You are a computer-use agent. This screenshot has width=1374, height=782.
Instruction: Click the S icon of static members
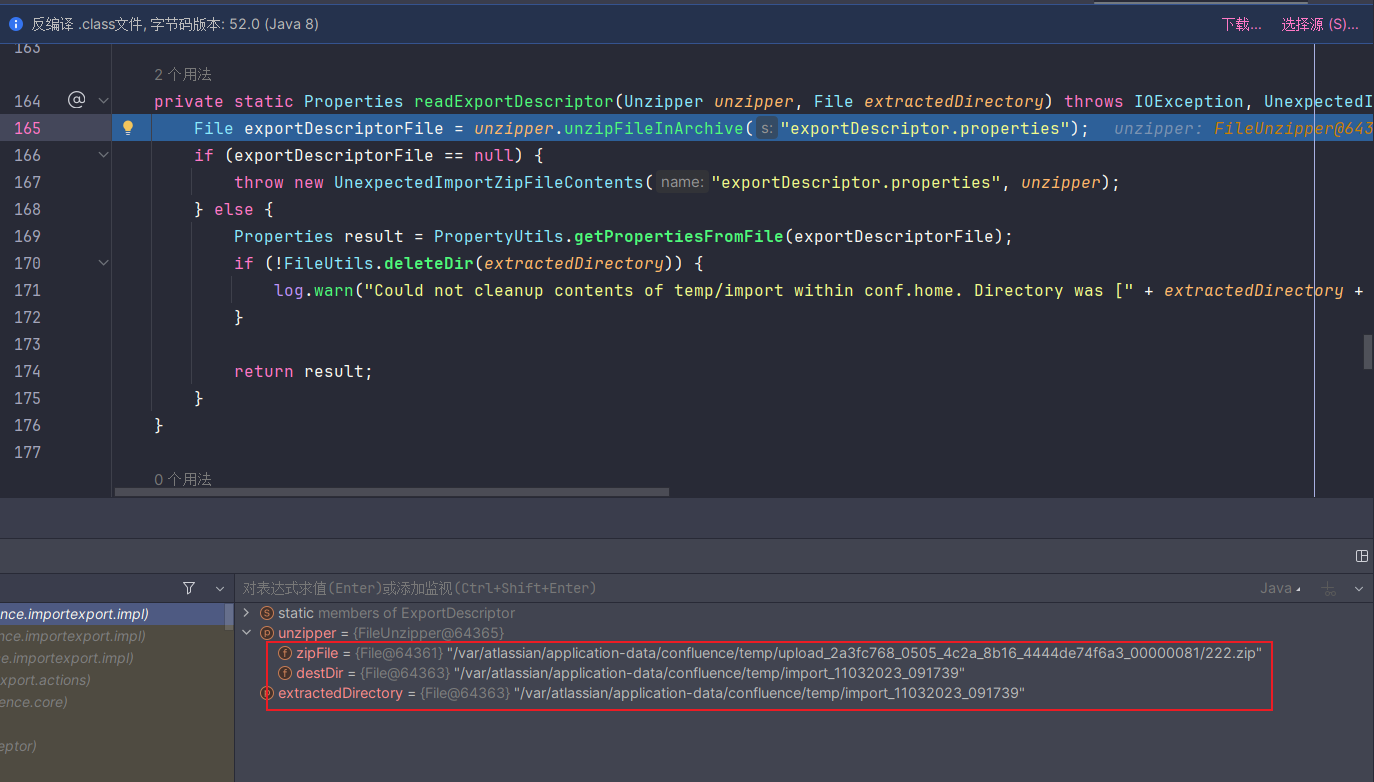(x=266, y=613)
